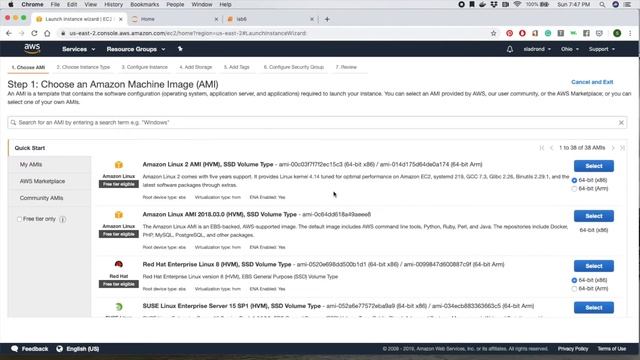Click the Amazon Linux 2 AMI logo icon

[x=119, y=165]
